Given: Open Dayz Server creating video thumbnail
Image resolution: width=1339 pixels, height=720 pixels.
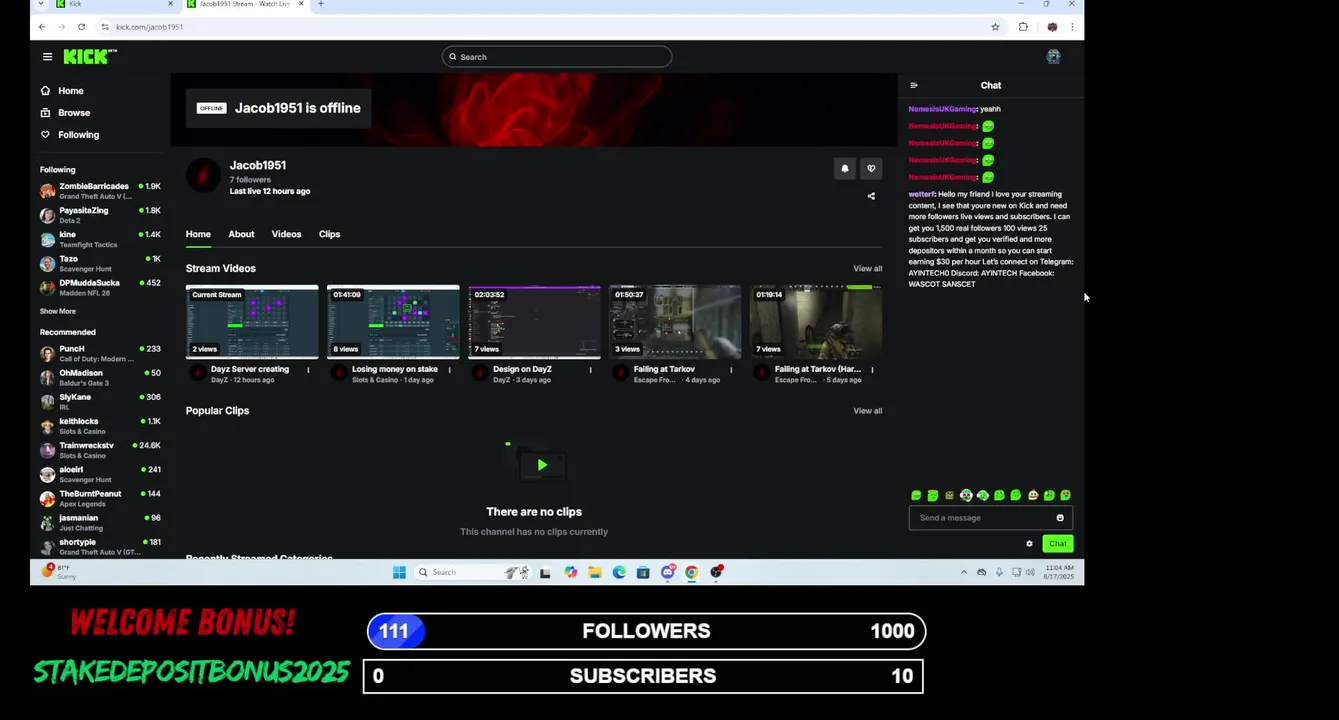Looking at the screenshot, I should [252, 322].
